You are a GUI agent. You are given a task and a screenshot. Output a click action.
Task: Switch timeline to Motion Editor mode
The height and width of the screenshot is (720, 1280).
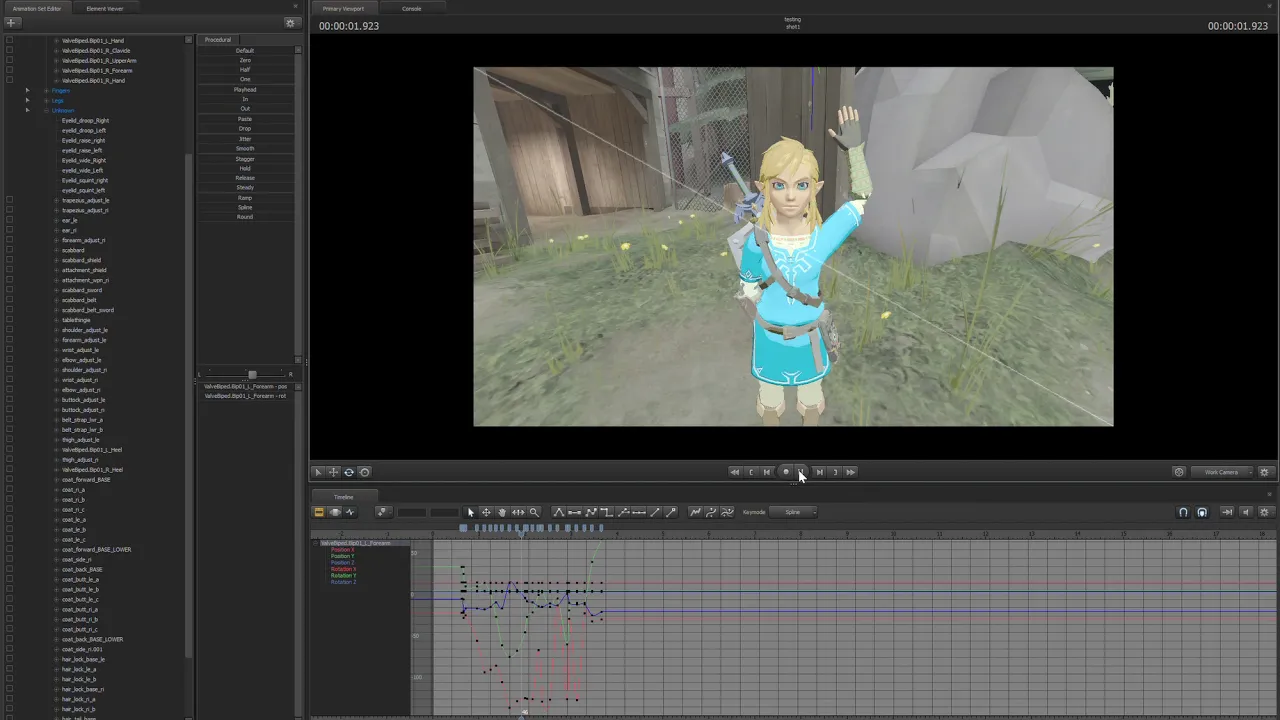tap(335, 512)
